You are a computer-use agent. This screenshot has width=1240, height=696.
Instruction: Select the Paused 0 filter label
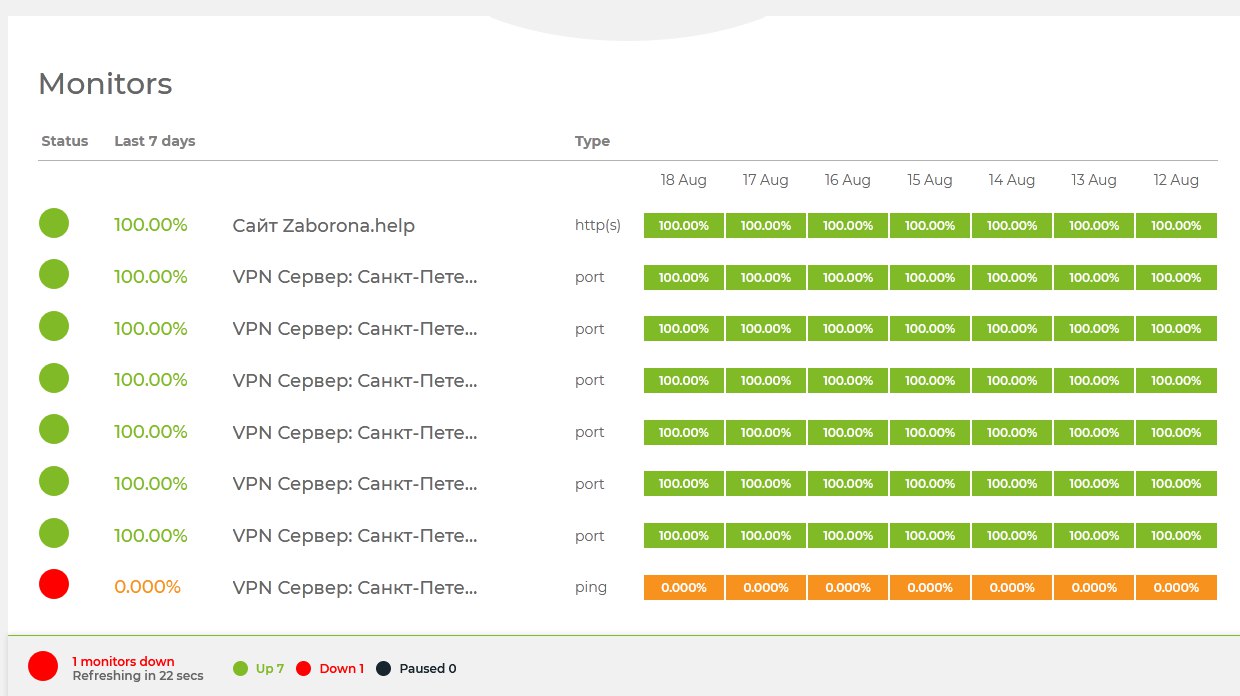[428, 668]
